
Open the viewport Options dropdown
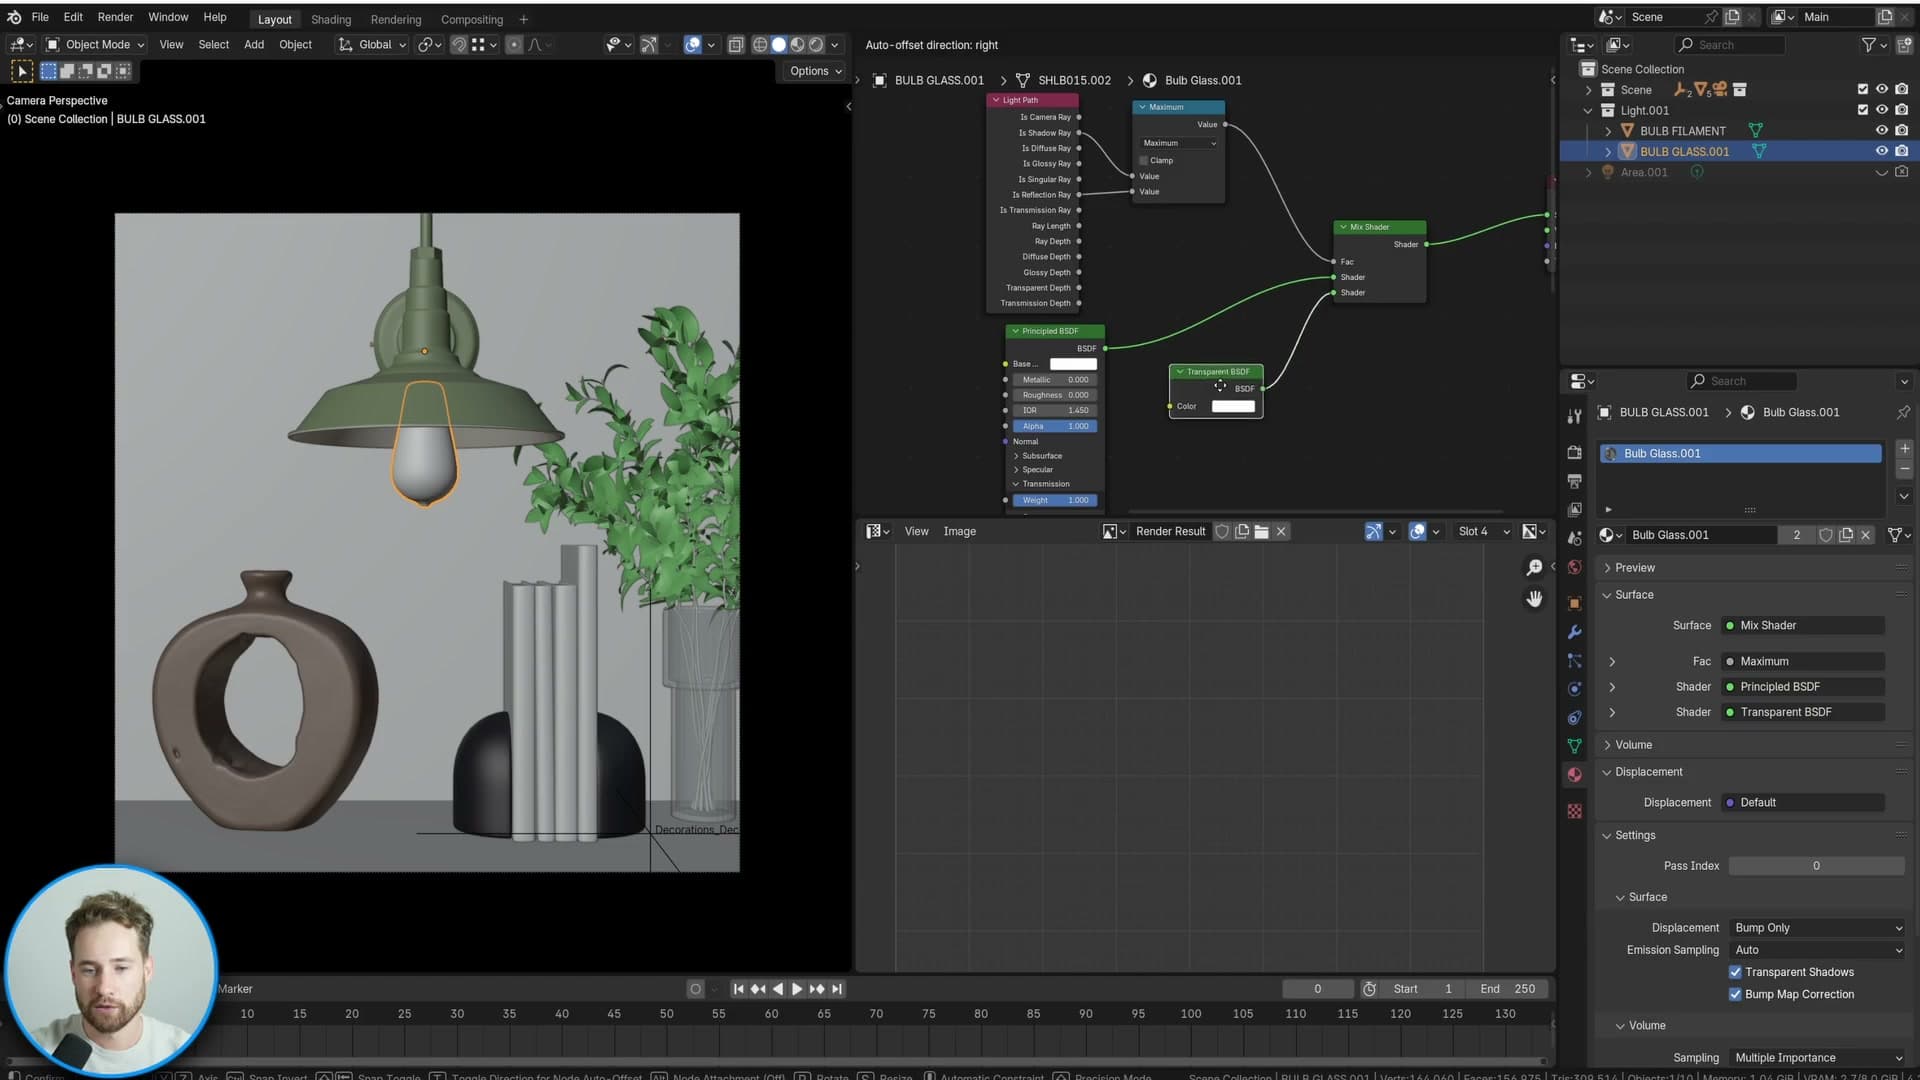[x=815, y=71]
